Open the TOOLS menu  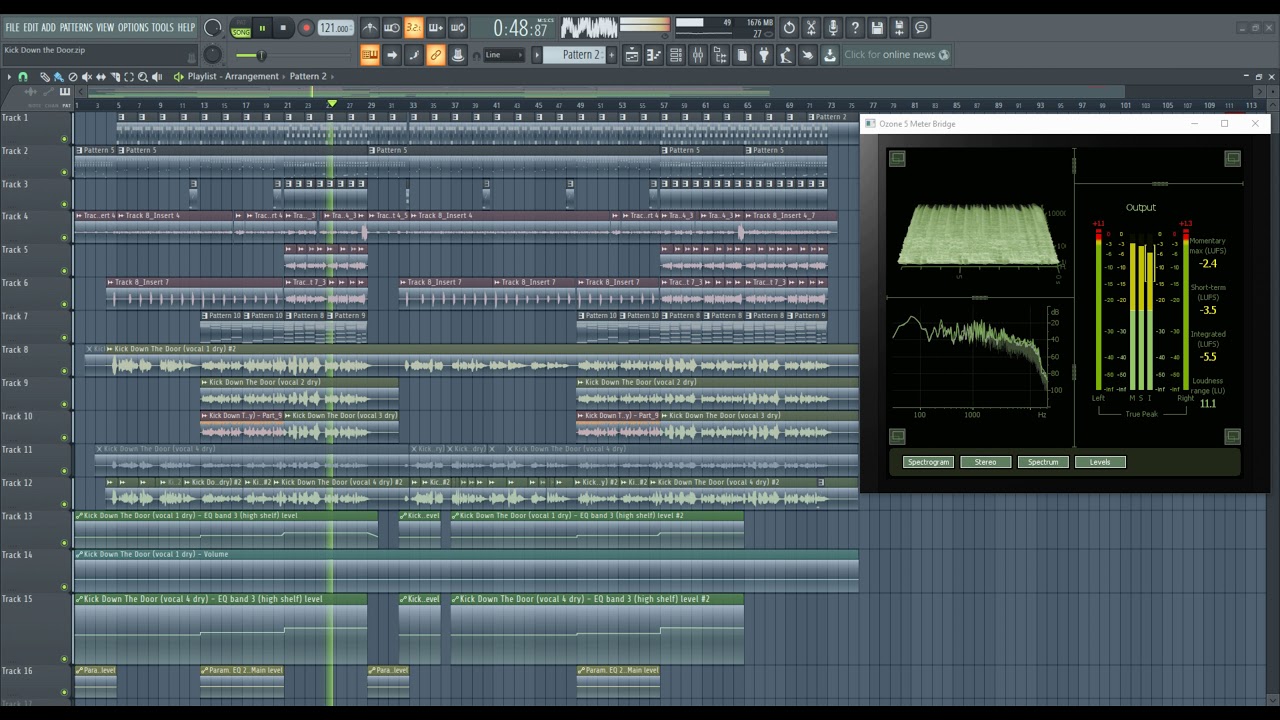[x=162, y=27]
